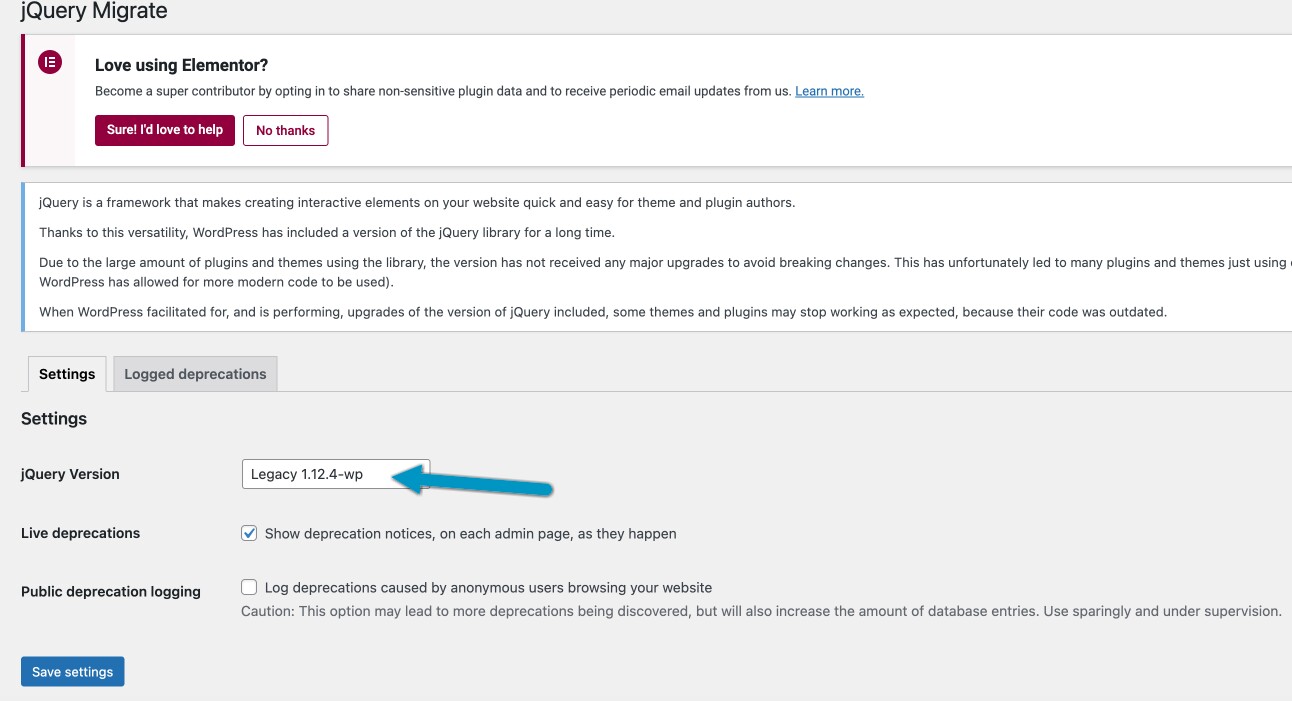Click the jQuery Migrate page heading
This screenshot has height=701, width=1292.
94,11
